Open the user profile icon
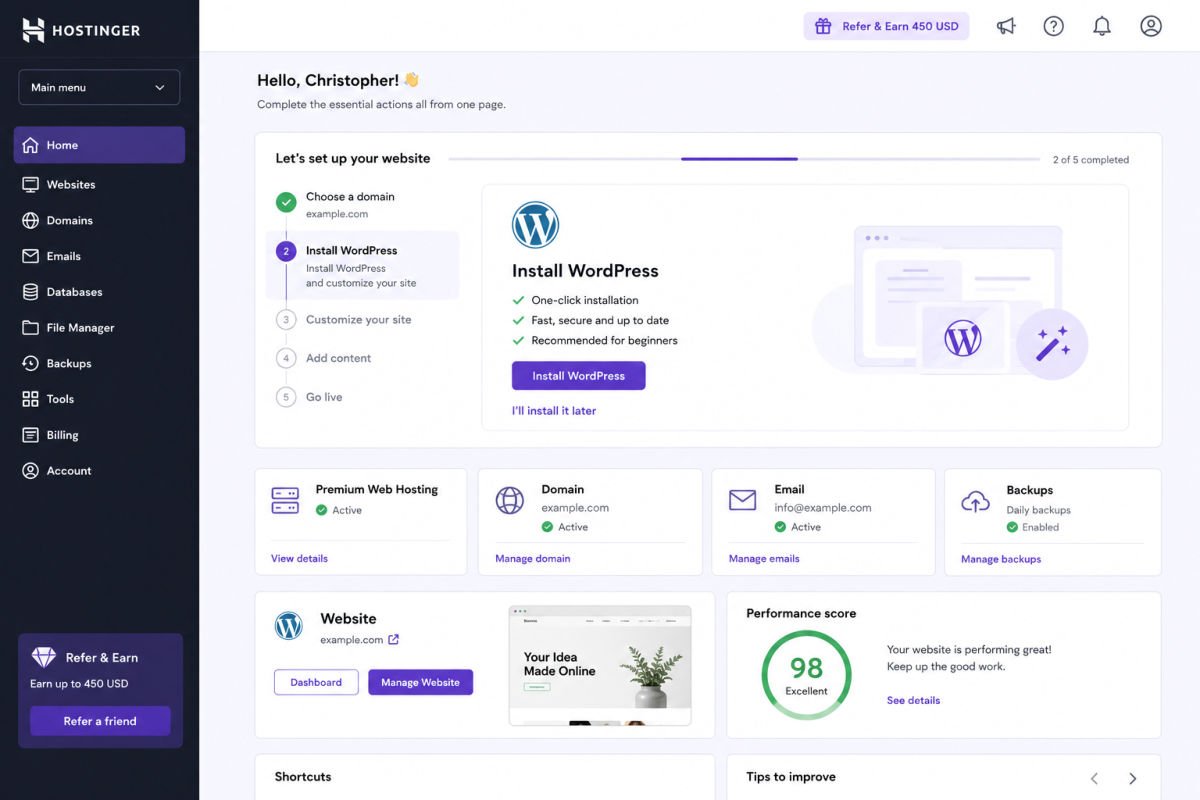This screenshot has height=800, width=1200. point(1151,26)
